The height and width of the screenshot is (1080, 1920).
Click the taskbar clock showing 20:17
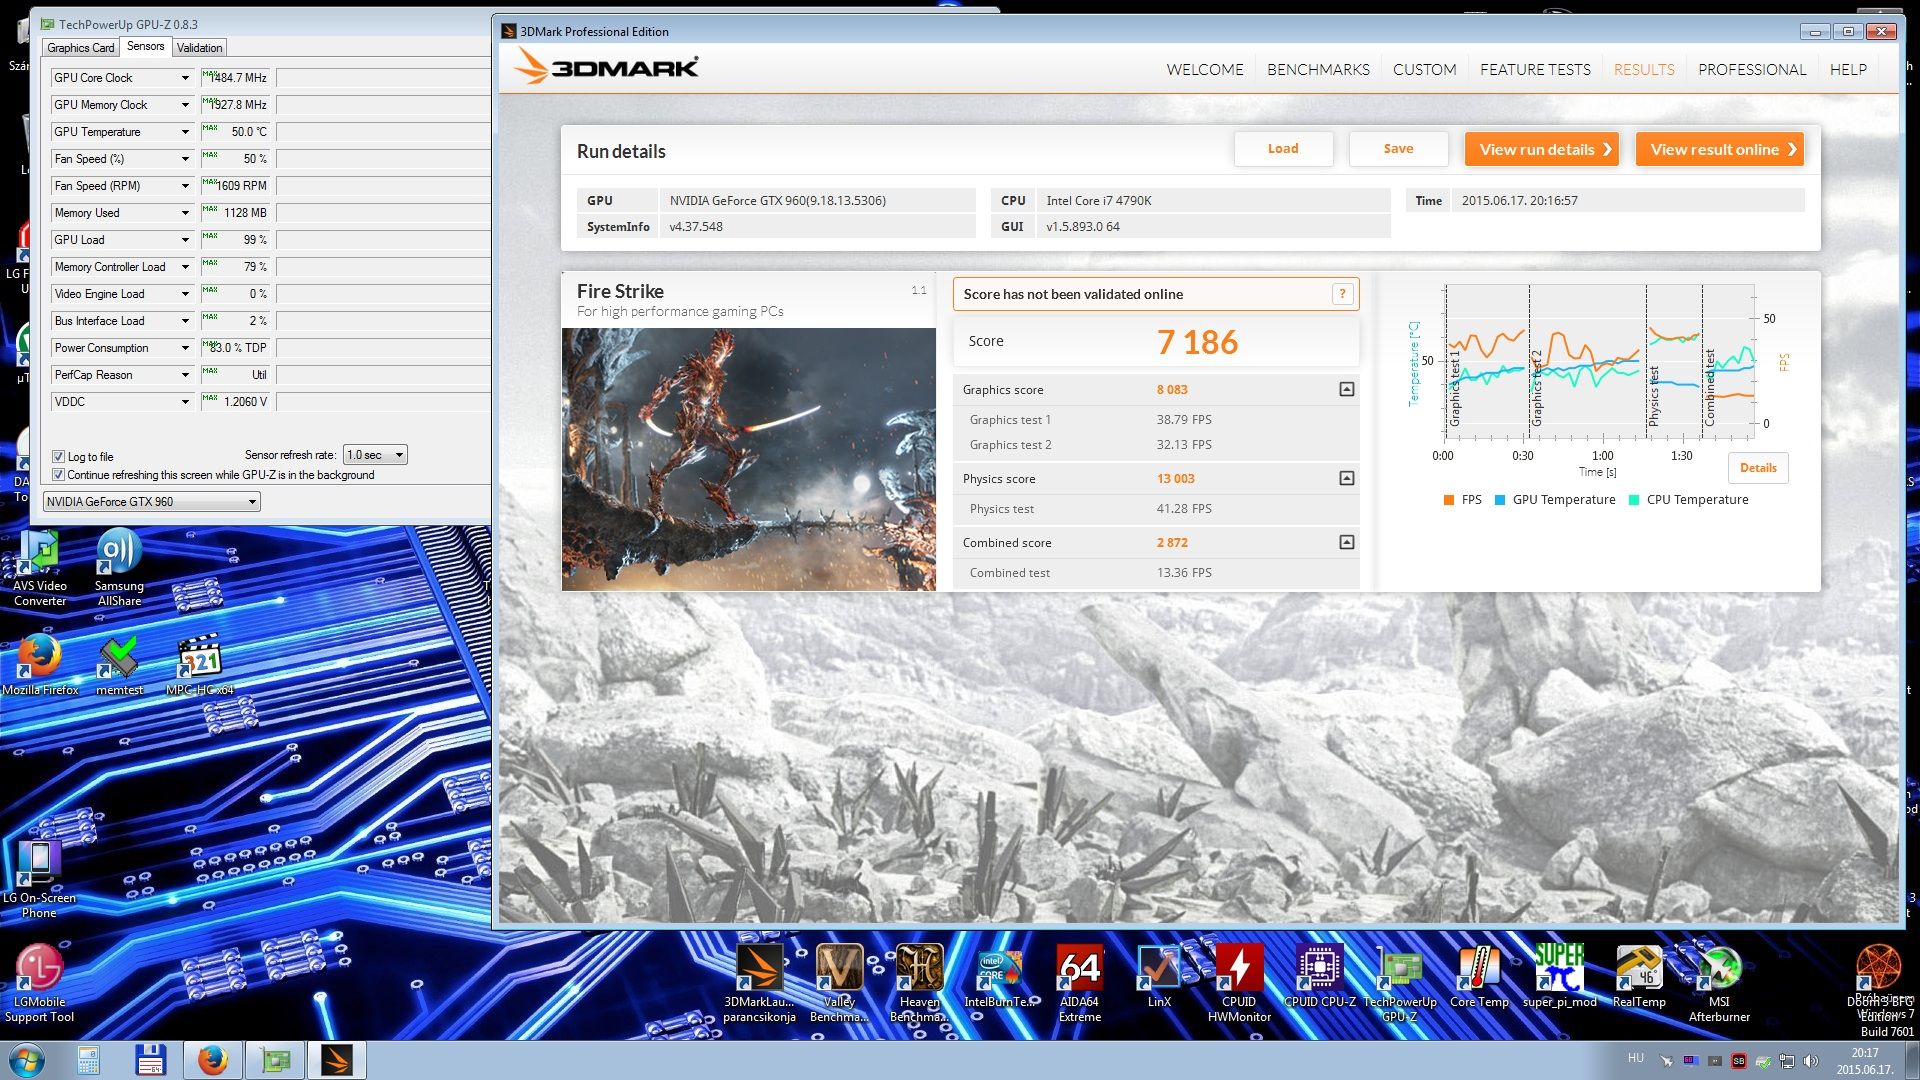(1864, 1061)
